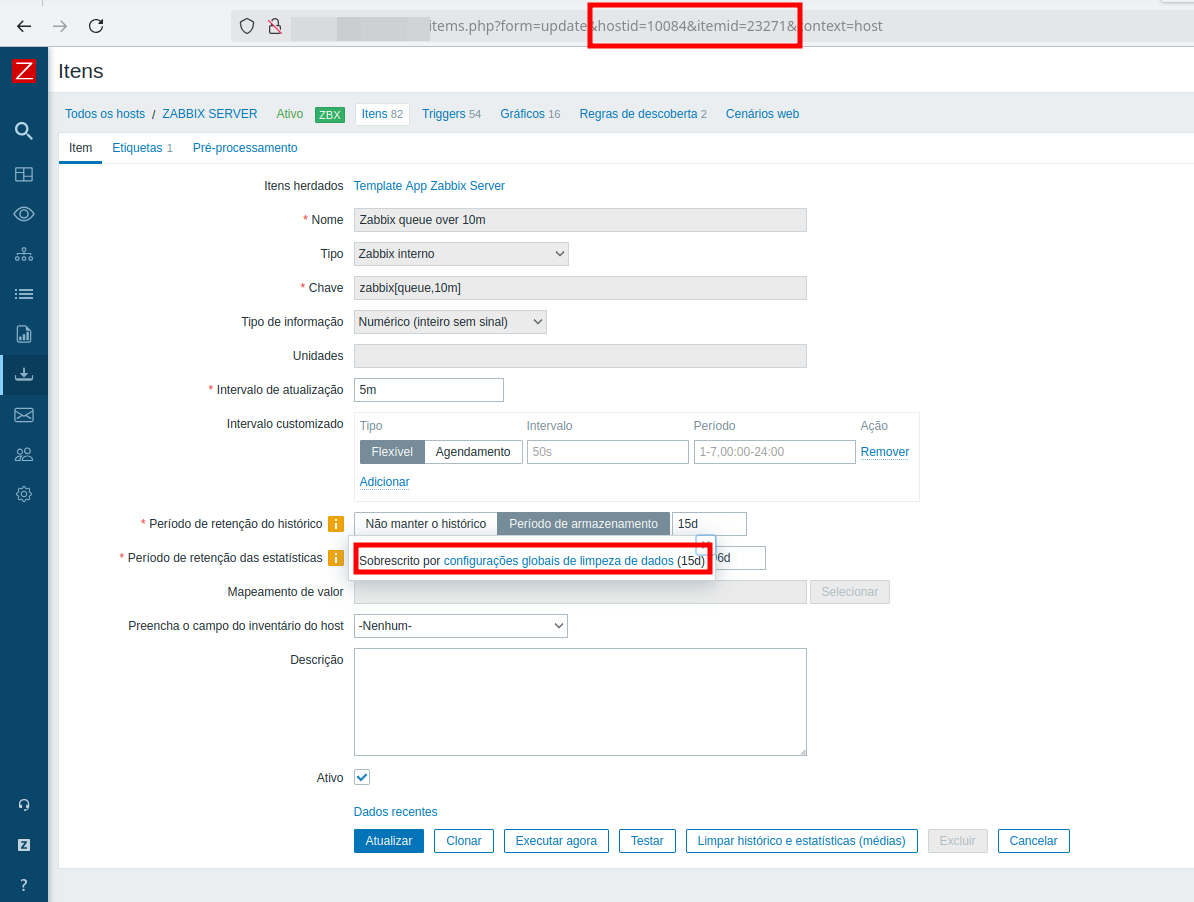Open configurações globais de limpeza de dados link

558,561
